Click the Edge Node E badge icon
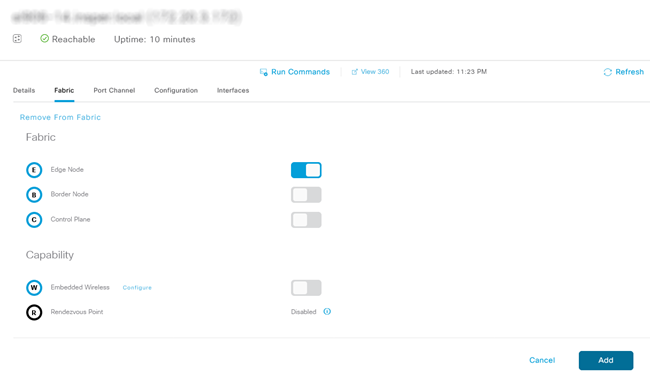 point(34,170)
